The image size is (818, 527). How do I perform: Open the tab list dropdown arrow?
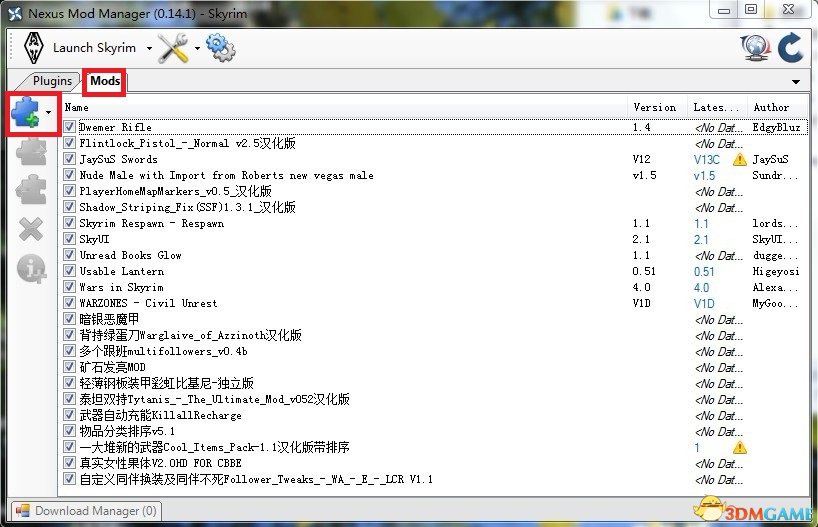tap(796, 82)
